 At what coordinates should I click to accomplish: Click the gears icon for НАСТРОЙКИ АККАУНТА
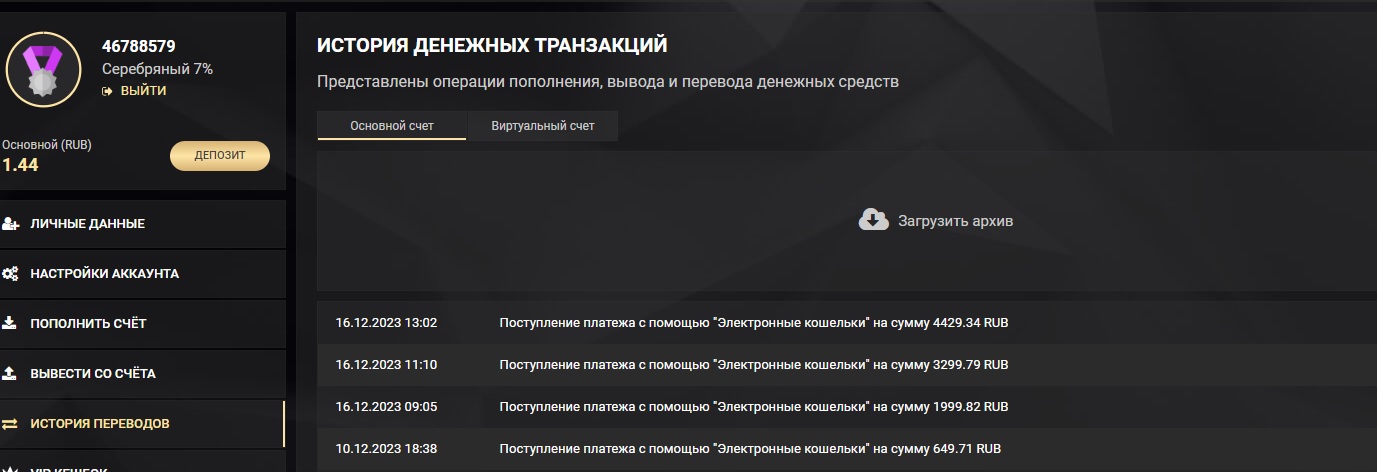coord(10,274)
